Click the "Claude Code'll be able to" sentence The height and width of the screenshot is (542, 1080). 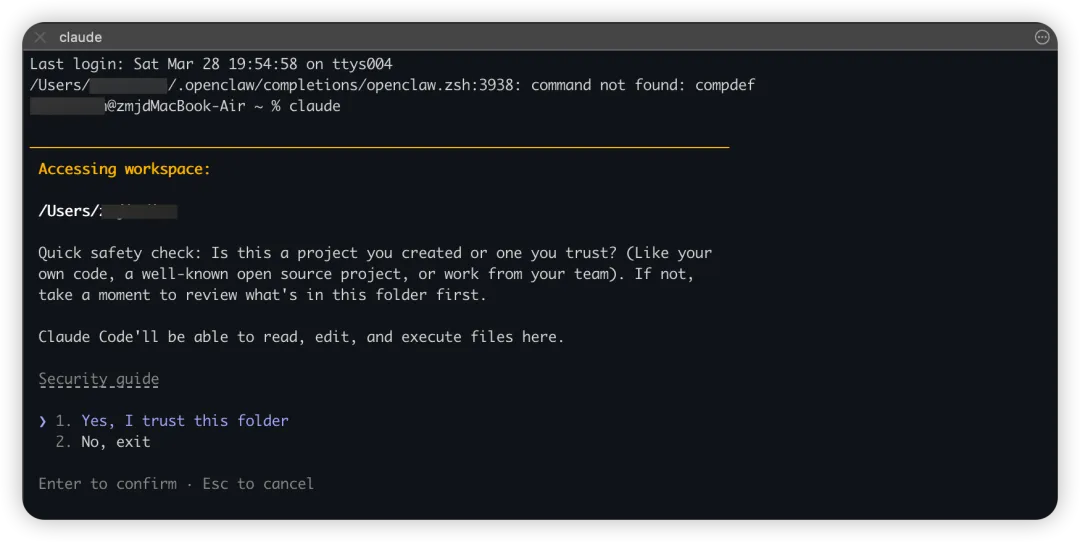pyautogui.click(x=301, y=337)
